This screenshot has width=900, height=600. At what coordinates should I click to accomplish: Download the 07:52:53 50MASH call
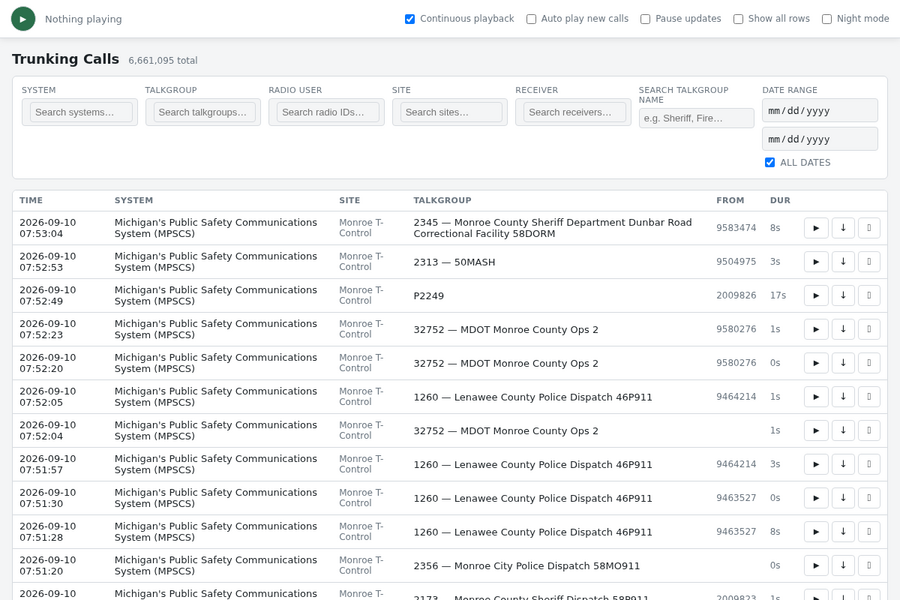(x=843, y=262)
